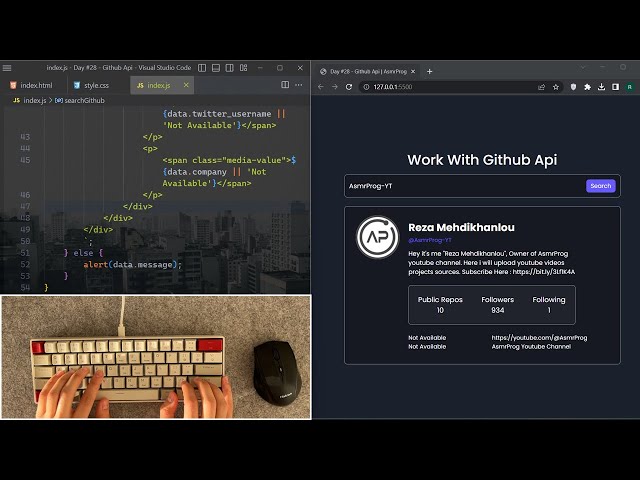640x480 pixels.
Task: Click the data.twitter_username code line
Action: pyautogui.click(x=224, y=114)
